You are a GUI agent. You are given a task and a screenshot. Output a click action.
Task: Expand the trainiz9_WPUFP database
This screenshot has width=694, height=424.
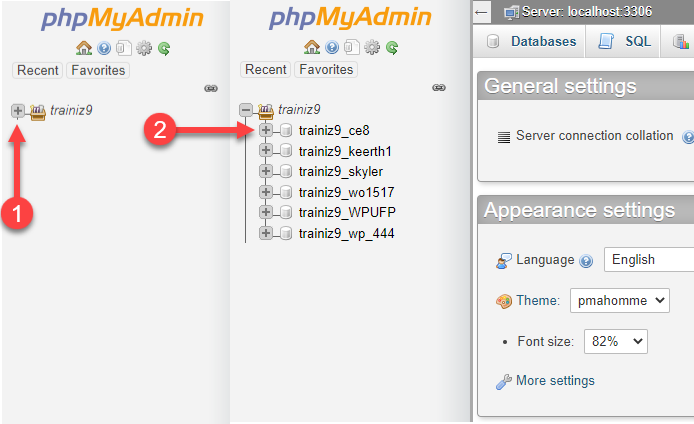(x=266, y=212)
